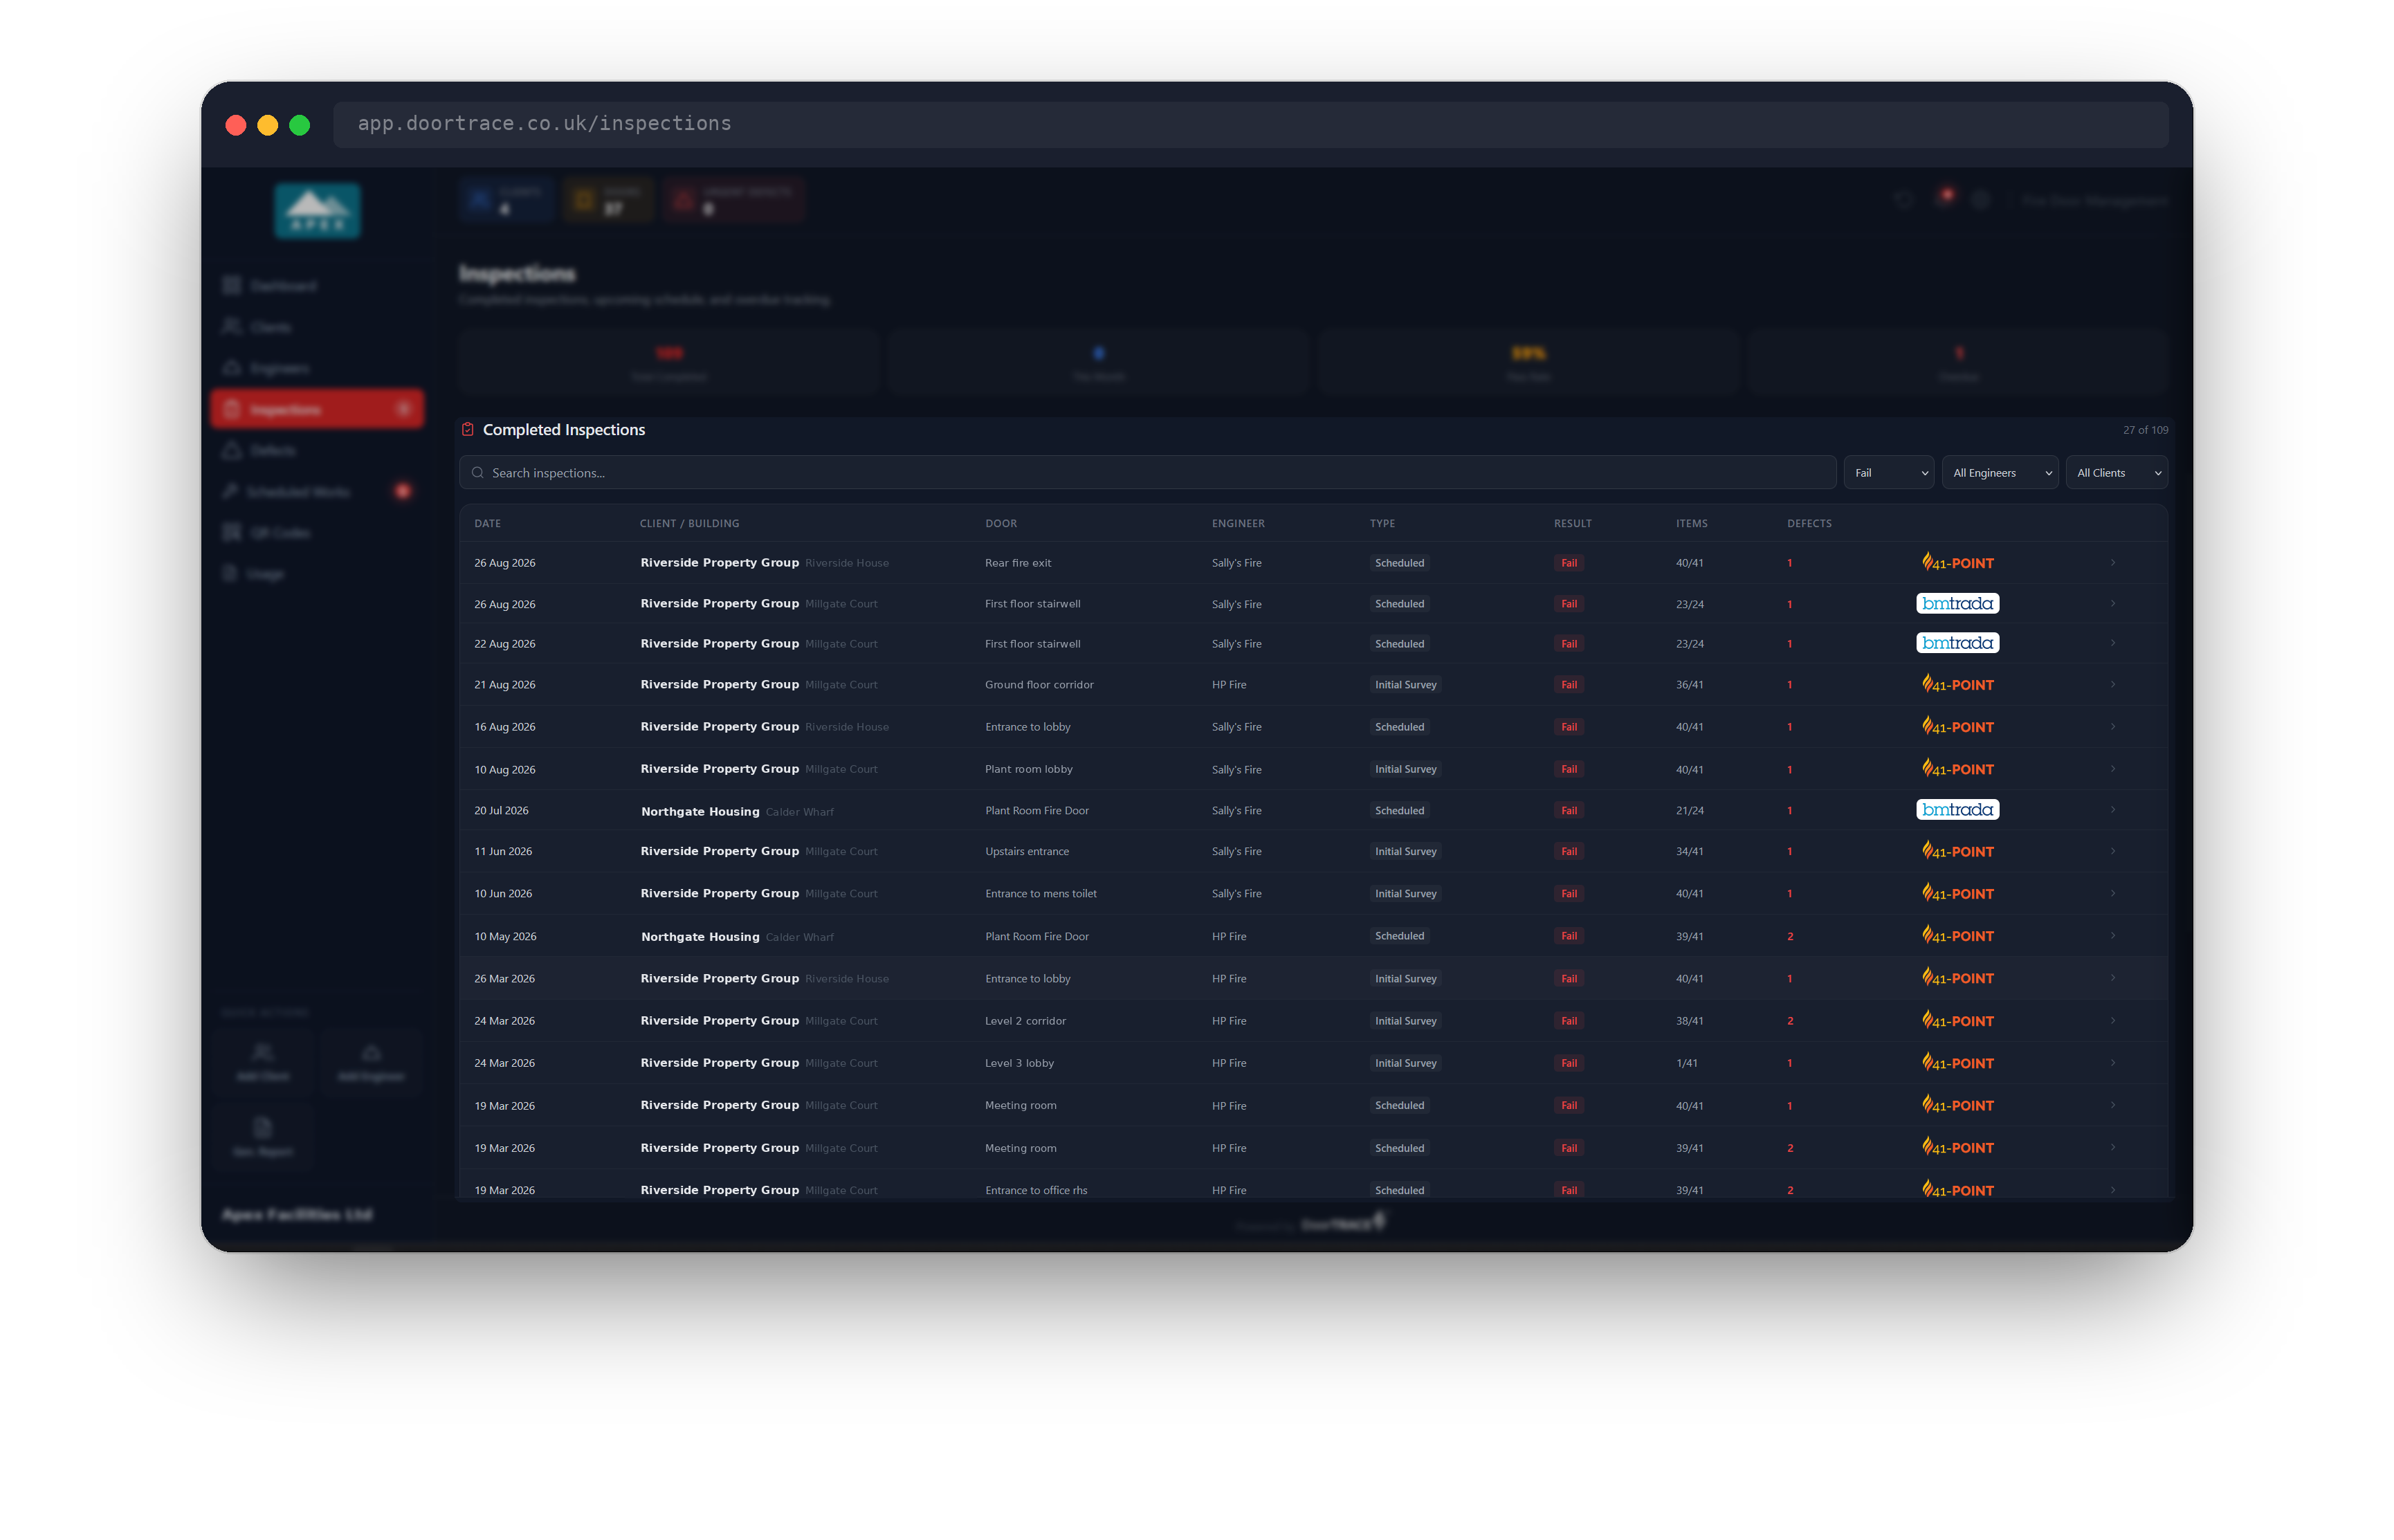Open the Fail result filter dropdown
2394x1540 pixels.
(x=1889, y=473)
